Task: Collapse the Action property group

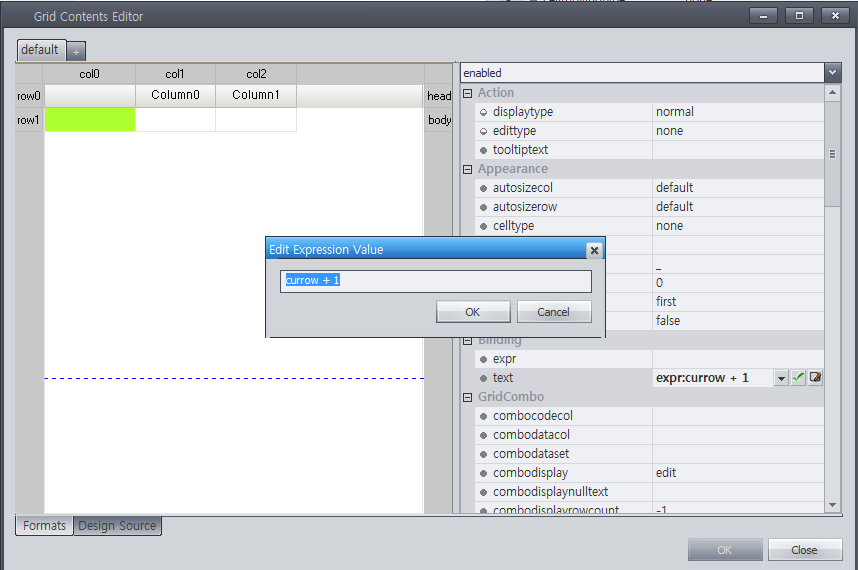Action: coord(467,93)
